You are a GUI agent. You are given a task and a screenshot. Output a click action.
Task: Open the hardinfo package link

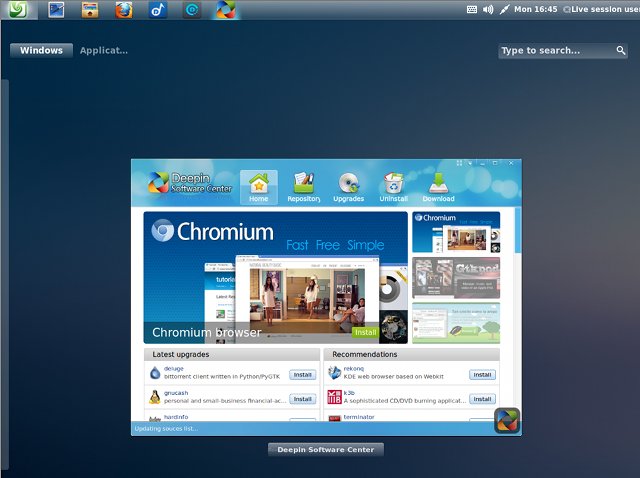(x=176, y=417)
